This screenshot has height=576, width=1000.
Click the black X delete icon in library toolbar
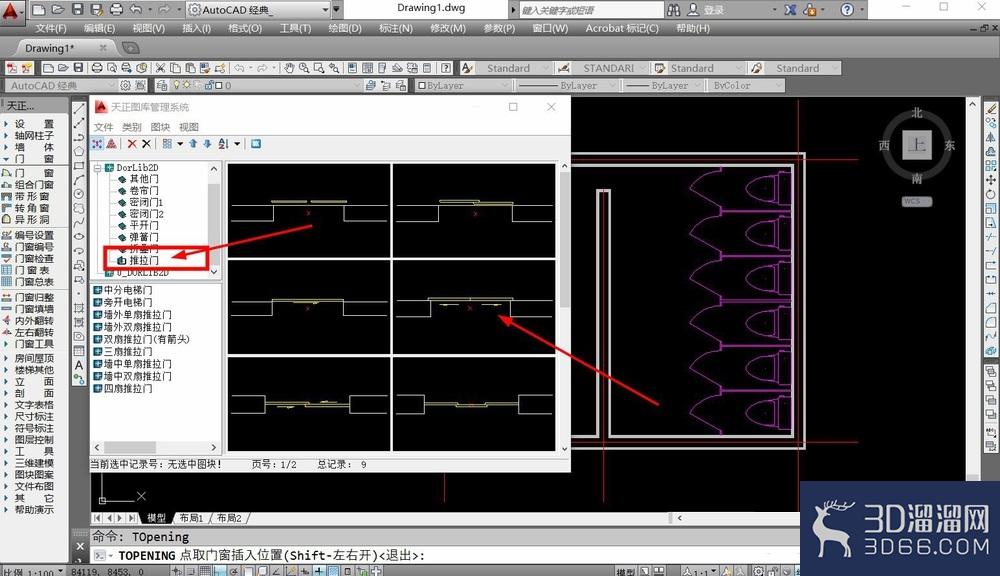tap(146, 144)
